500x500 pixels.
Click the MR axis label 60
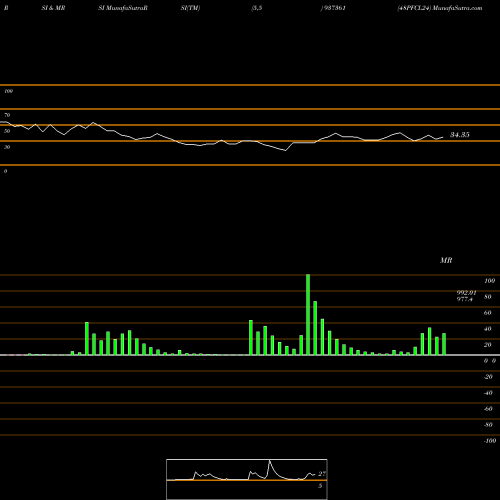point(487,313)
